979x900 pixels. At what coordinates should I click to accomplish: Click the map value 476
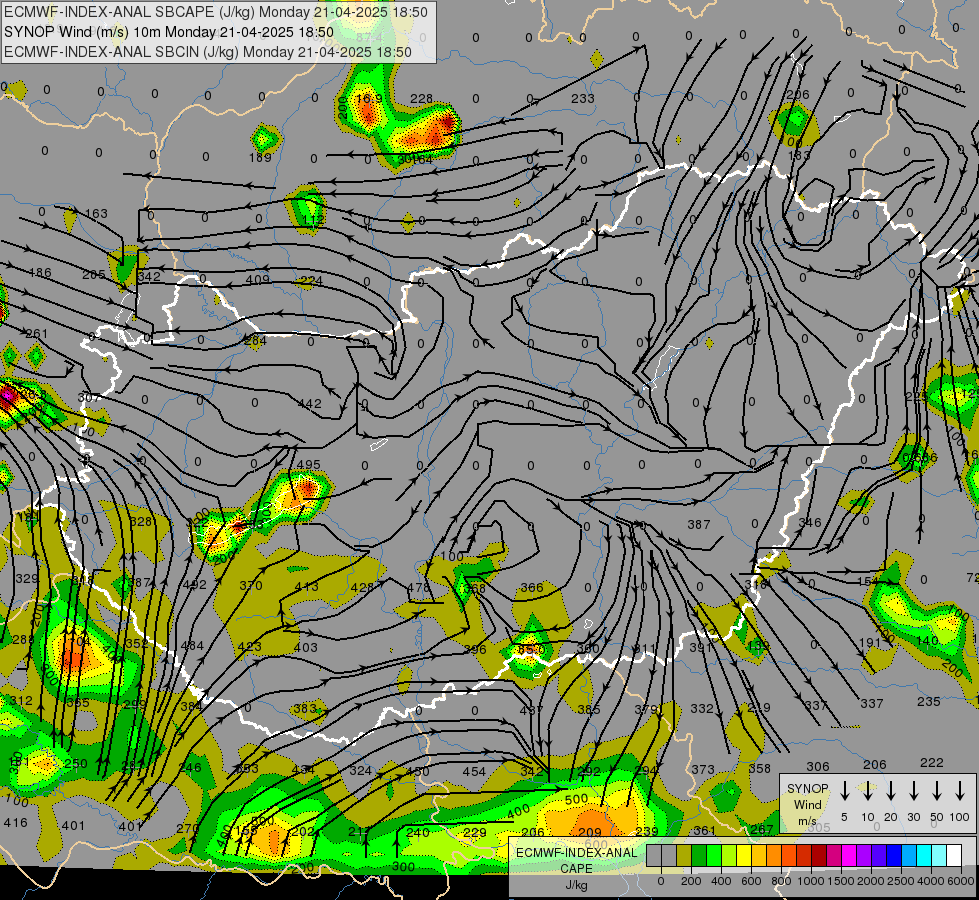(418, 587)
